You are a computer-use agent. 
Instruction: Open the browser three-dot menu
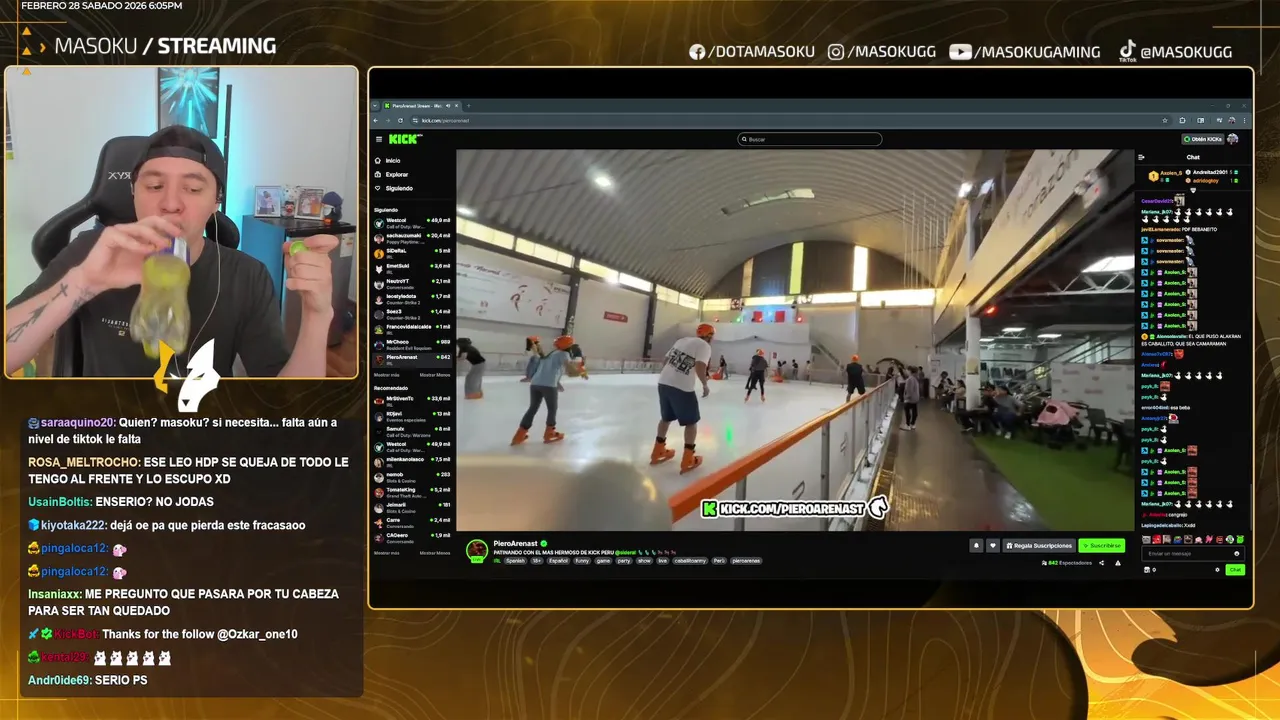[x=1244, y=120]
